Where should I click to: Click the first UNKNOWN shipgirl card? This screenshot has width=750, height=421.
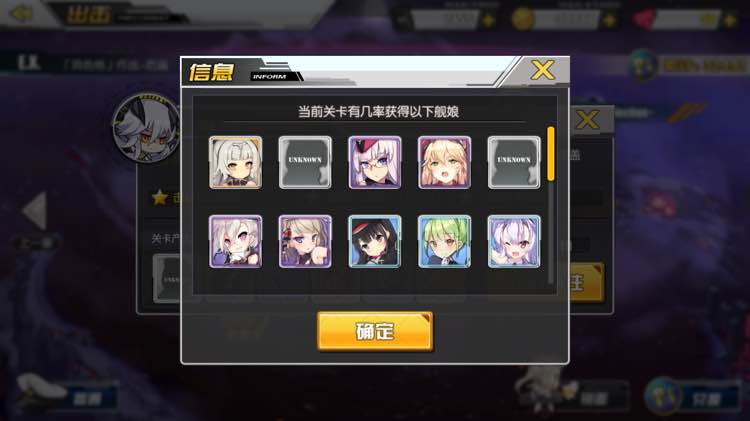[x=305, y=162]
